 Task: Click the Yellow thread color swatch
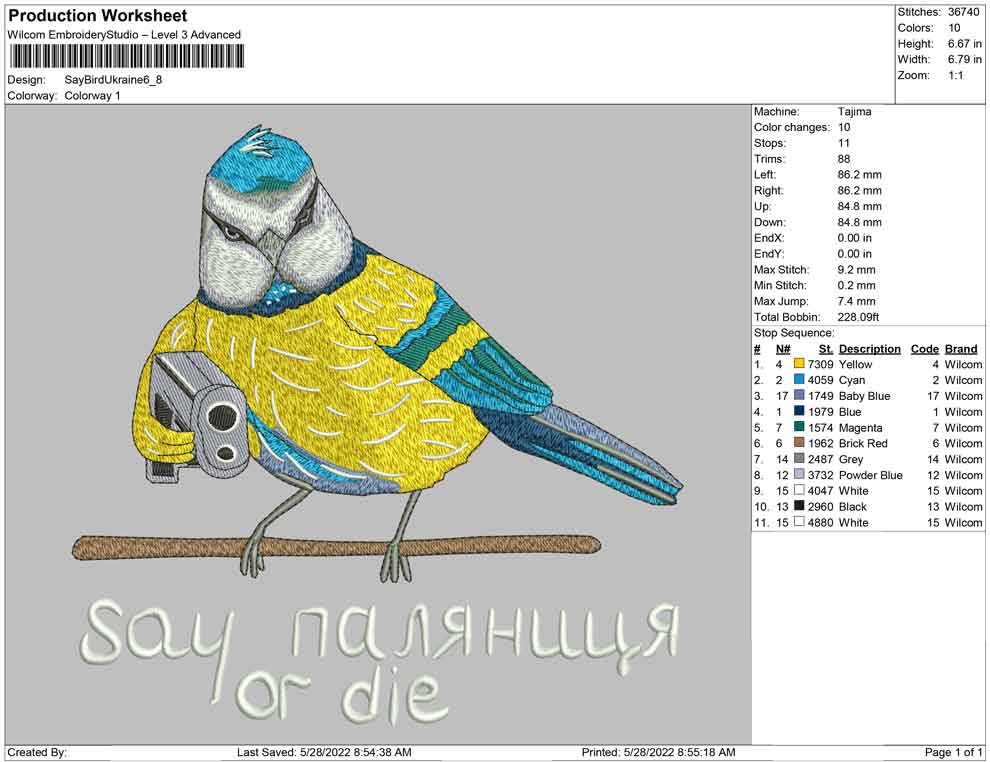coord(799,365)
